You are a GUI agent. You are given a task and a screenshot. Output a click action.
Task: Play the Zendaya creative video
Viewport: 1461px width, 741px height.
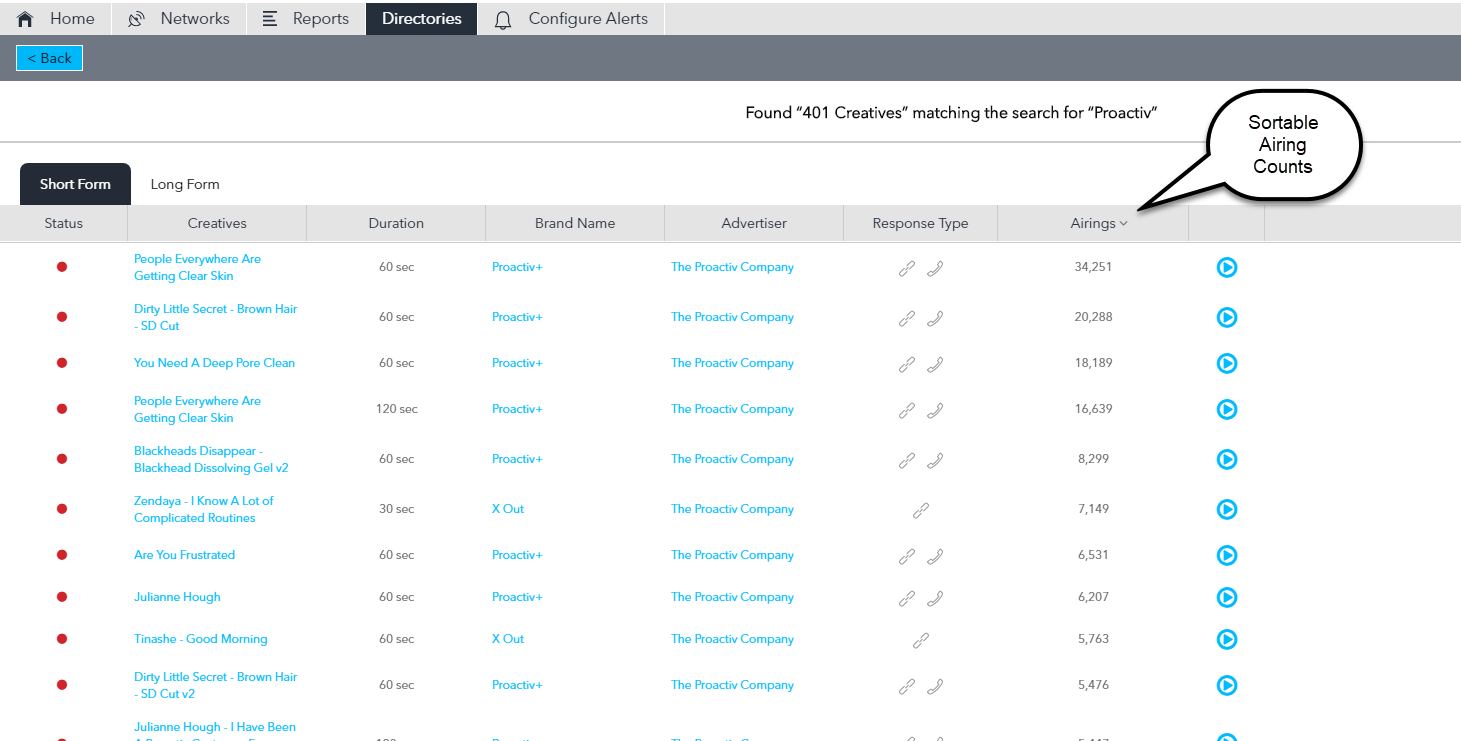point(1227,509)
